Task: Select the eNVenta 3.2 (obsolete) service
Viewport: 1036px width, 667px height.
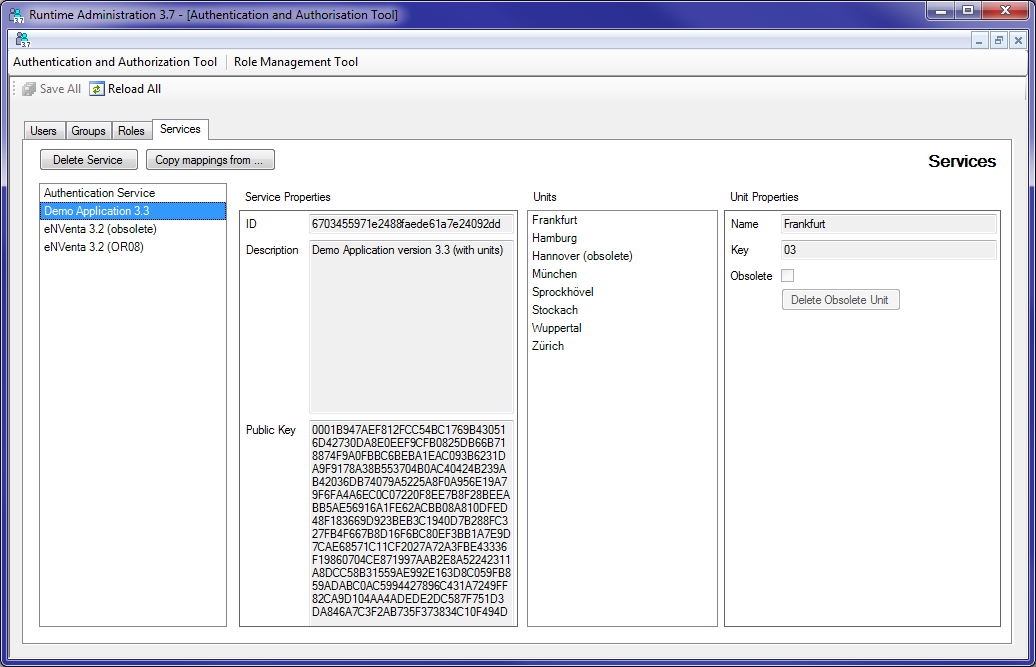Action: tap(102, 228)
